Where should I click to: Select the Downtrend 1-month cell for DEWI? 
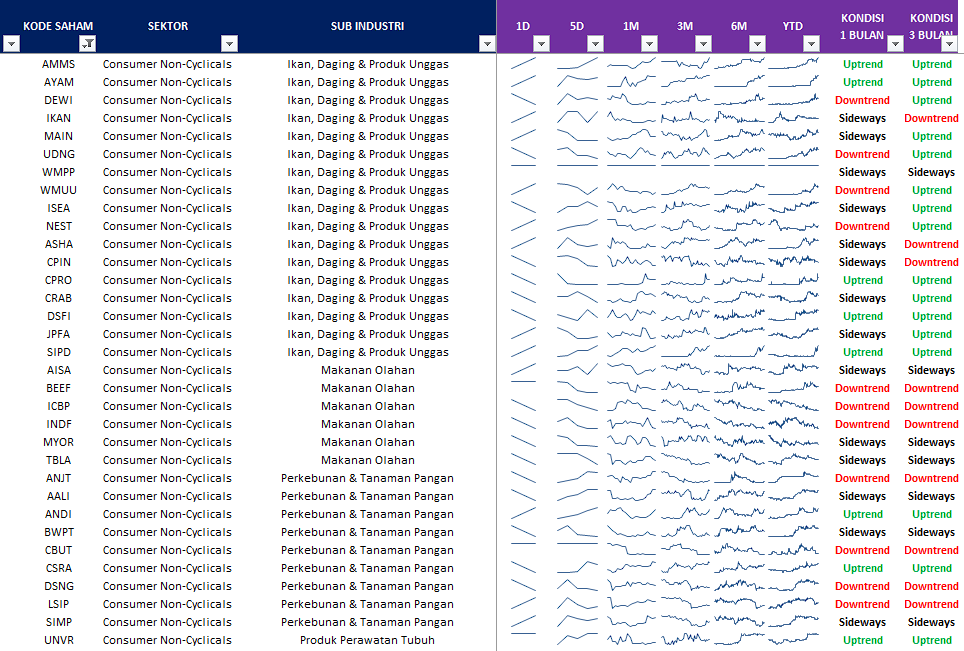862,100
